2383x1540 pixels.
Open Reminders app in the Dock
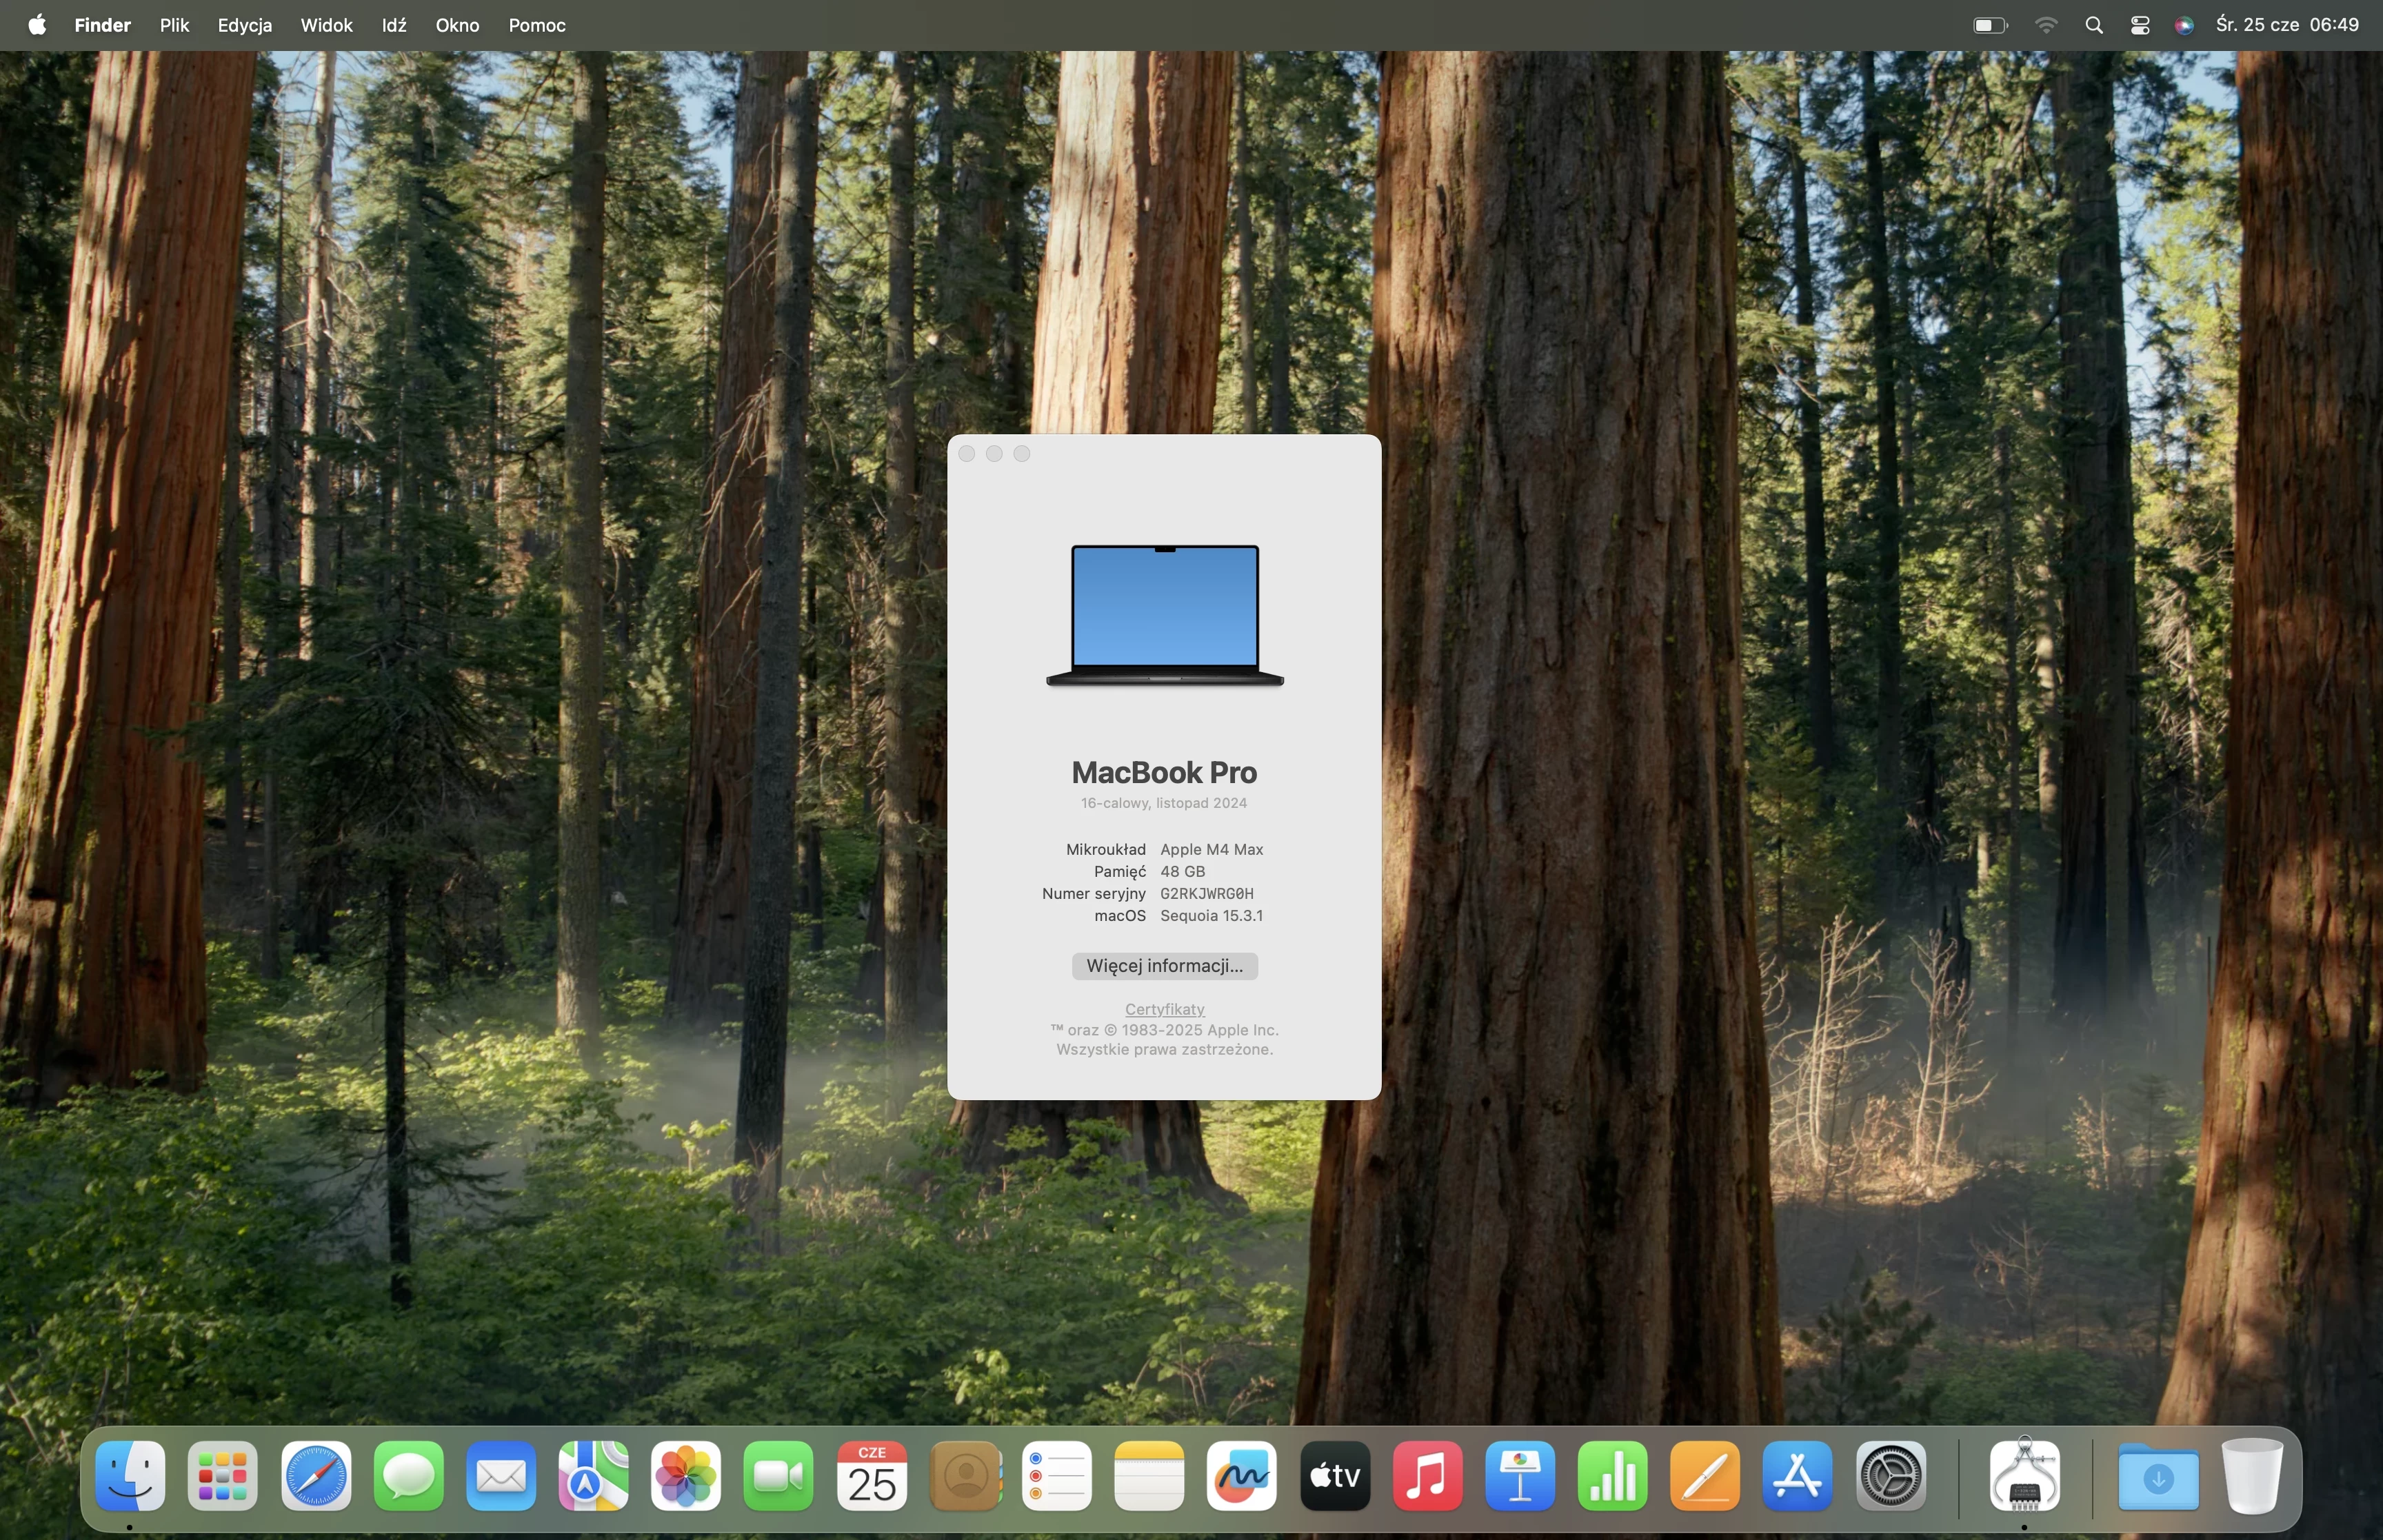point(1057,1476)
